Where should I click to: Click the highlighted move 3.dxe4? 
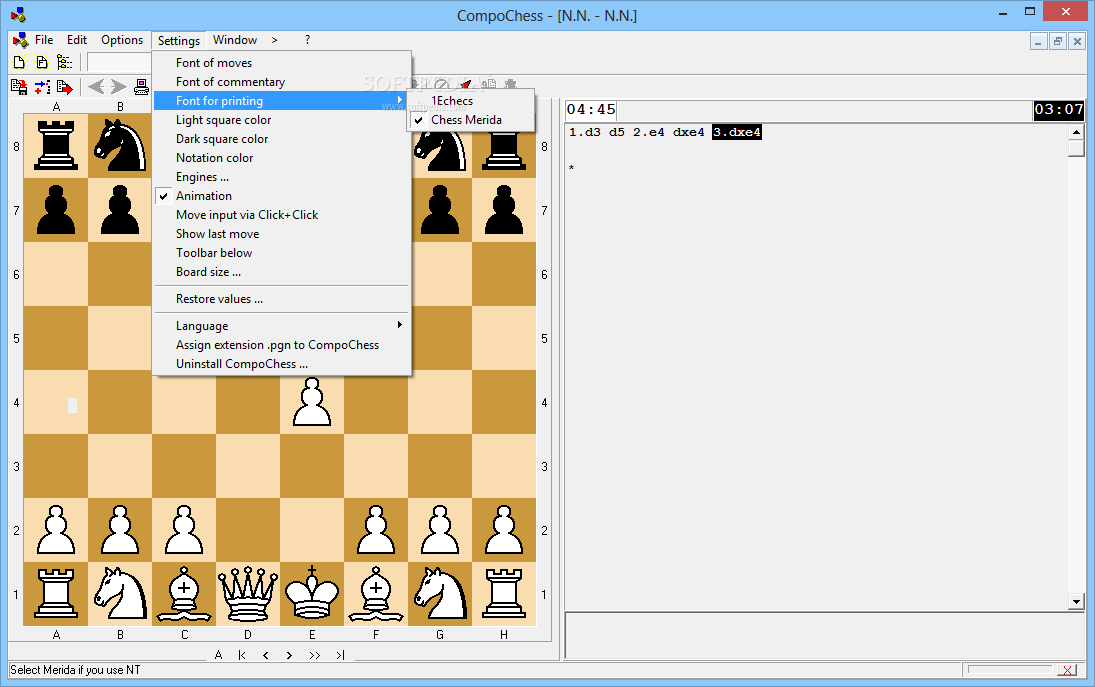(x=737, y=132)
